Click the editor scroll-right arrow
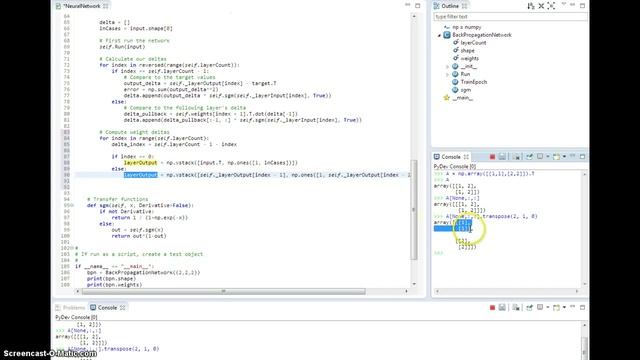Screen dimensions: 640x360 pos(406,291)
